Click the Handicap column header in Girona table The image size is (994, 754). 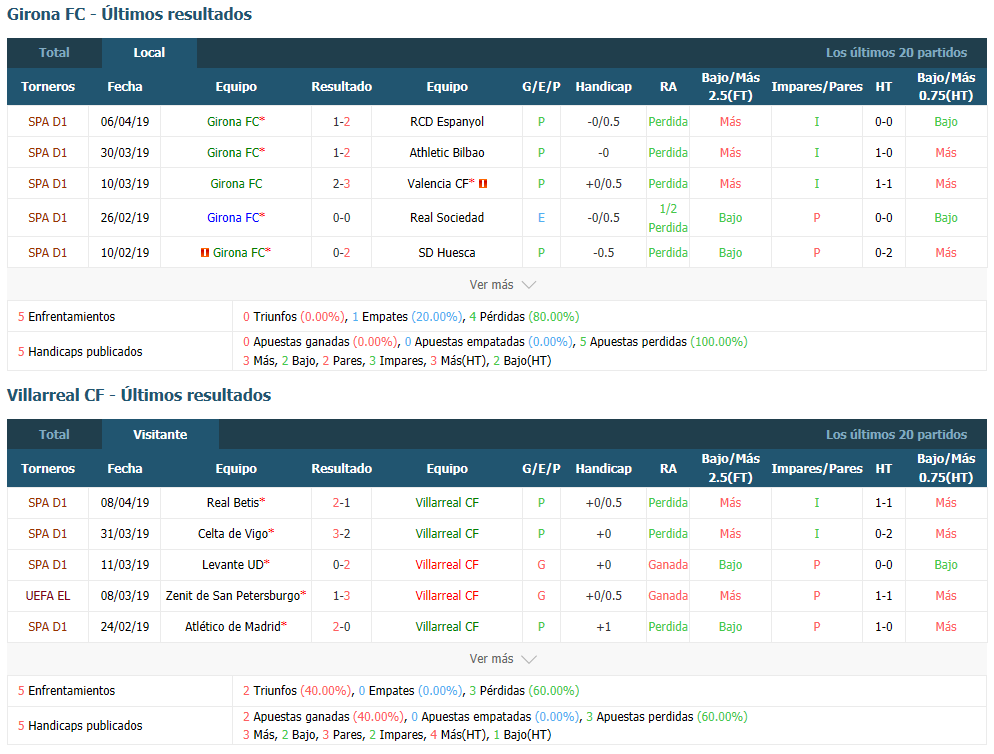click(604, 87)
